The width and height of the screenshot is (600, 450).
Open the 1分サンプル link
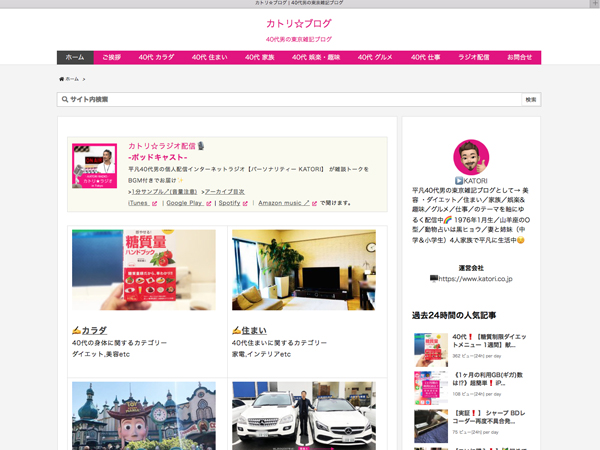[164, 192]
